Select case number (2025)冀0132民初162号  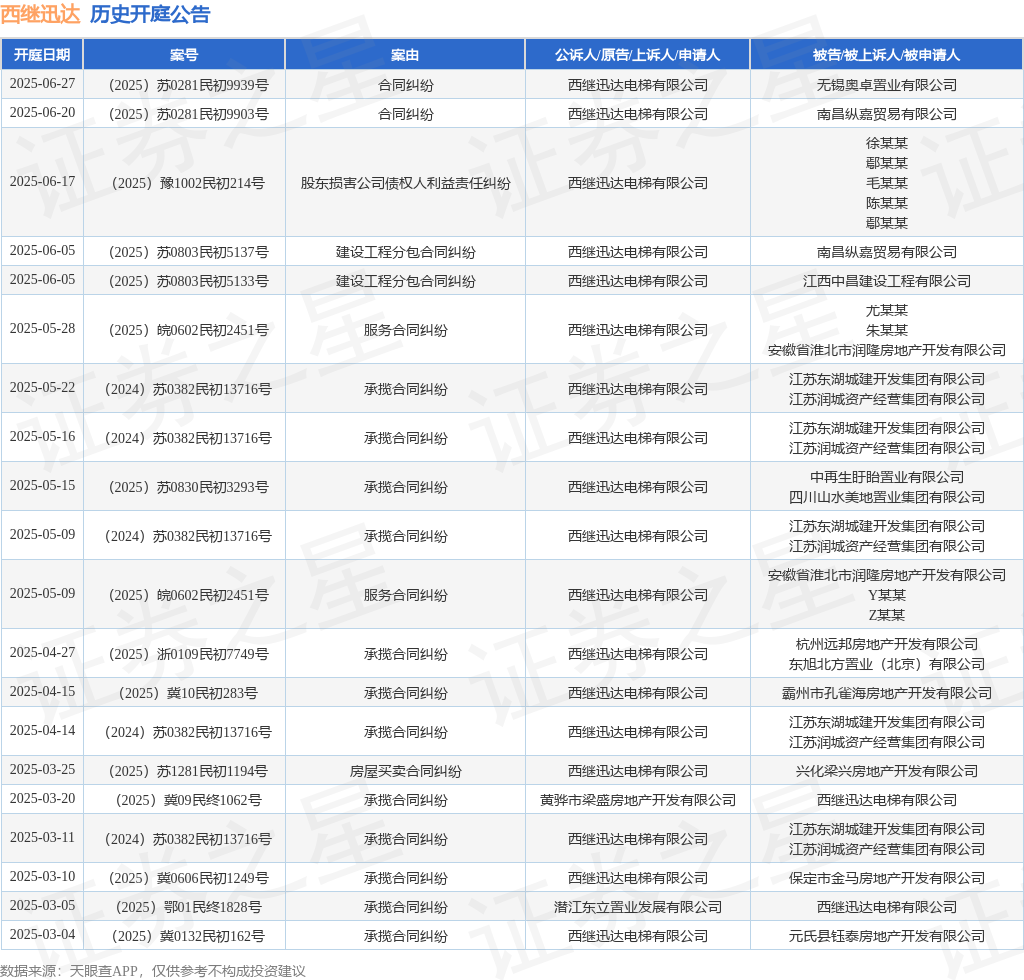(x=188, y=936)
